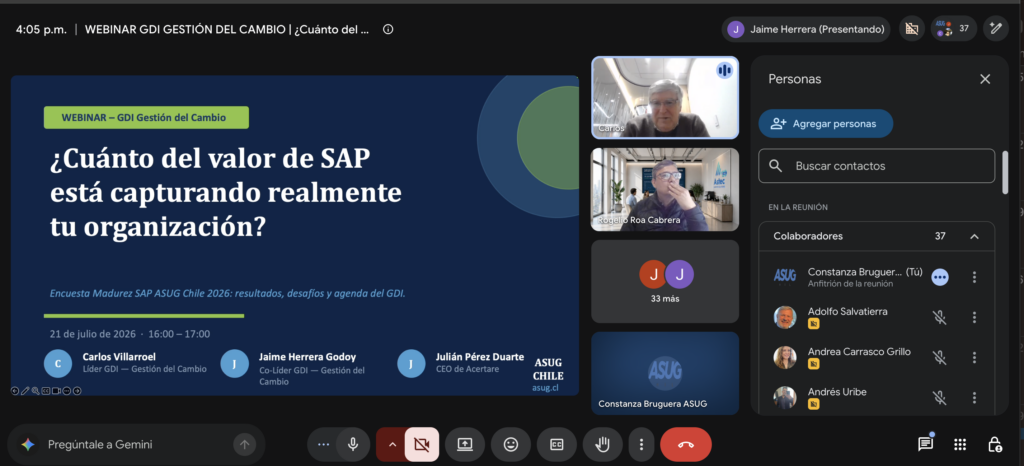Click red leave call button
The height and width of the screenshot is (466, 1024).
(x=686, y=444)
